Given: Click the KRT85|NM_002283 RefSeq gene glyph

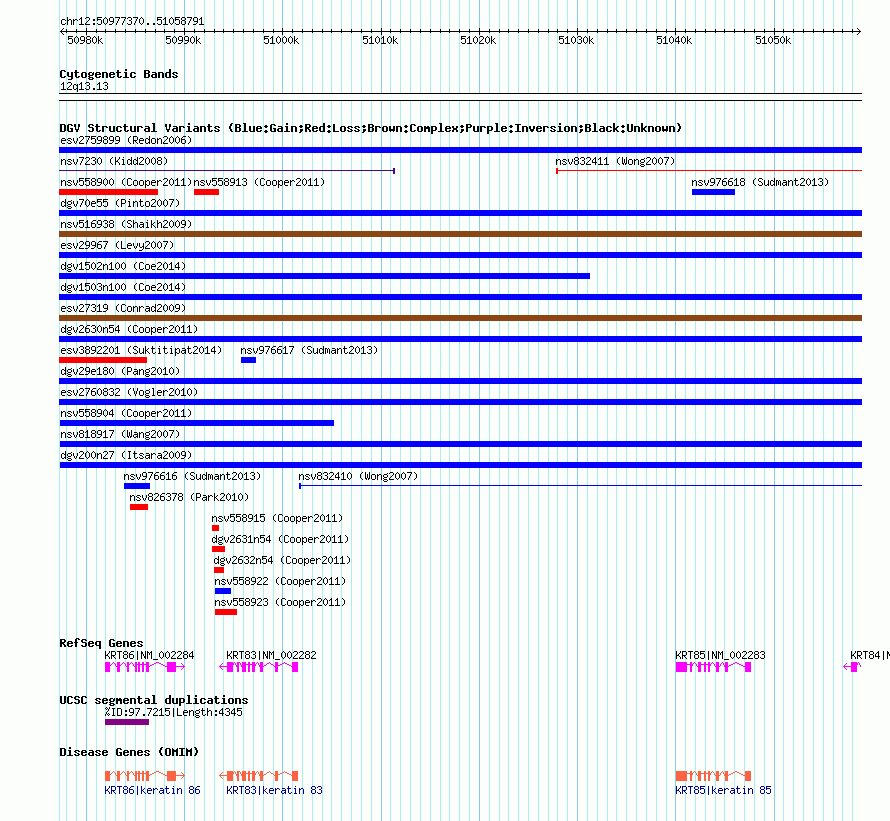Looking at the screenshot, I should [713, 667].
